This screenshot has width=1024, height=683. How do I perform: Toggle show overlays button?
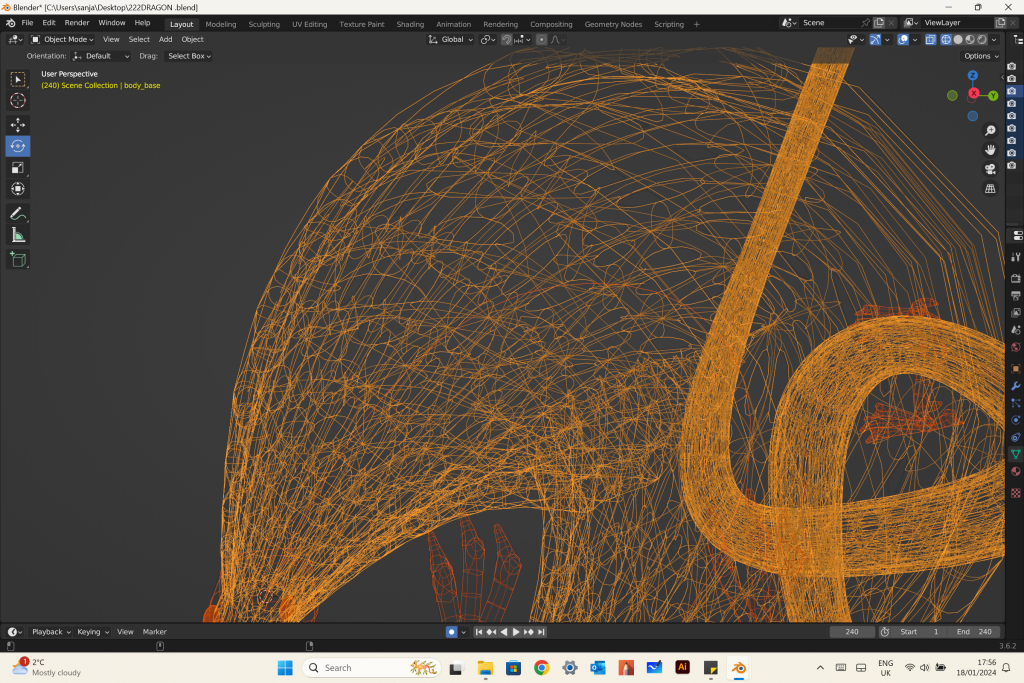coord(903,40)
